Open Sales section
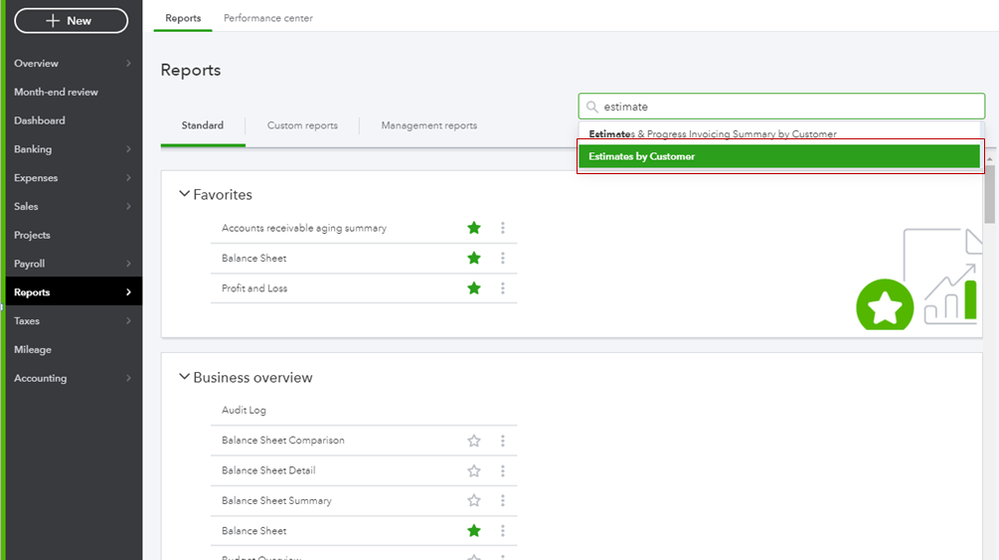999x560 pixels. tap(26, 206)
